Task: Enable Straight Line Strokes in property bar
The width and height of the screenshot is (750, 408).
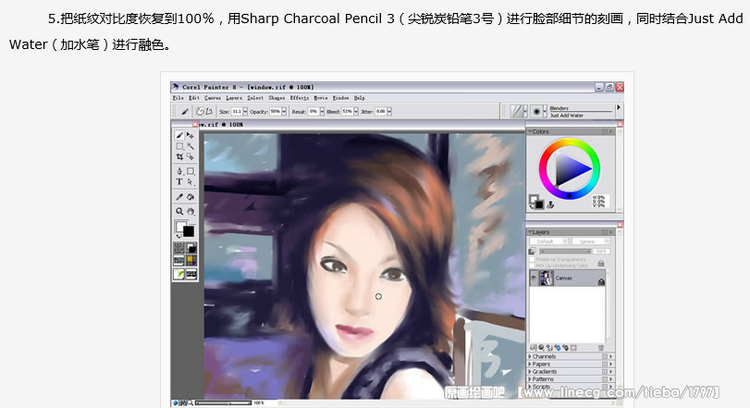Action: (209, 111)
